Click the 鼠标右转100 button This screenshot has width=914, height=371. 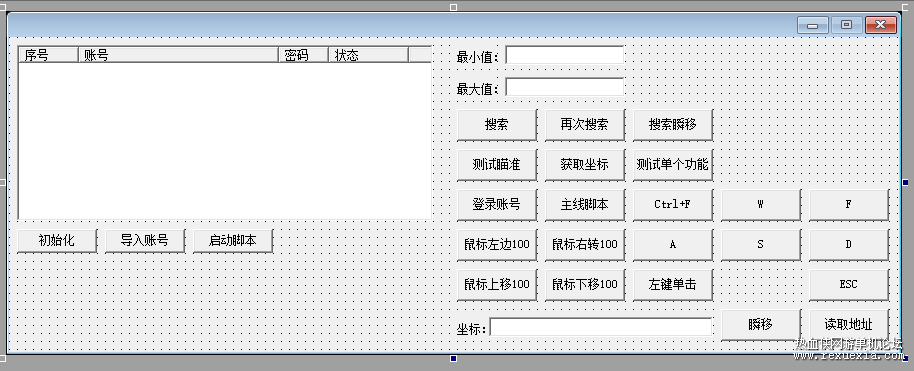pos(585,244)
